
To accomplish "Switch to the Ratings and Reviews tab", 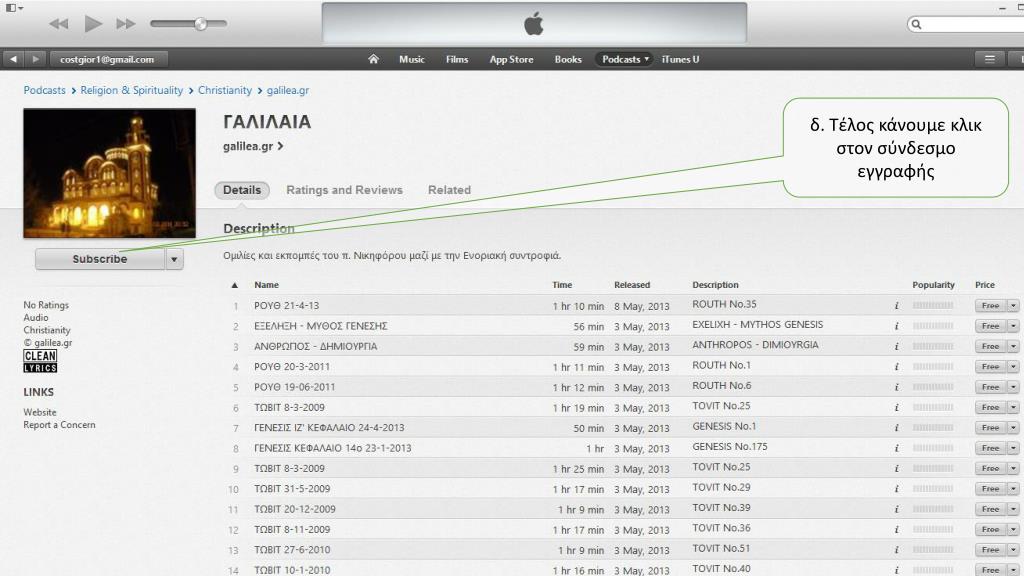I will click(x=344, y=190).
